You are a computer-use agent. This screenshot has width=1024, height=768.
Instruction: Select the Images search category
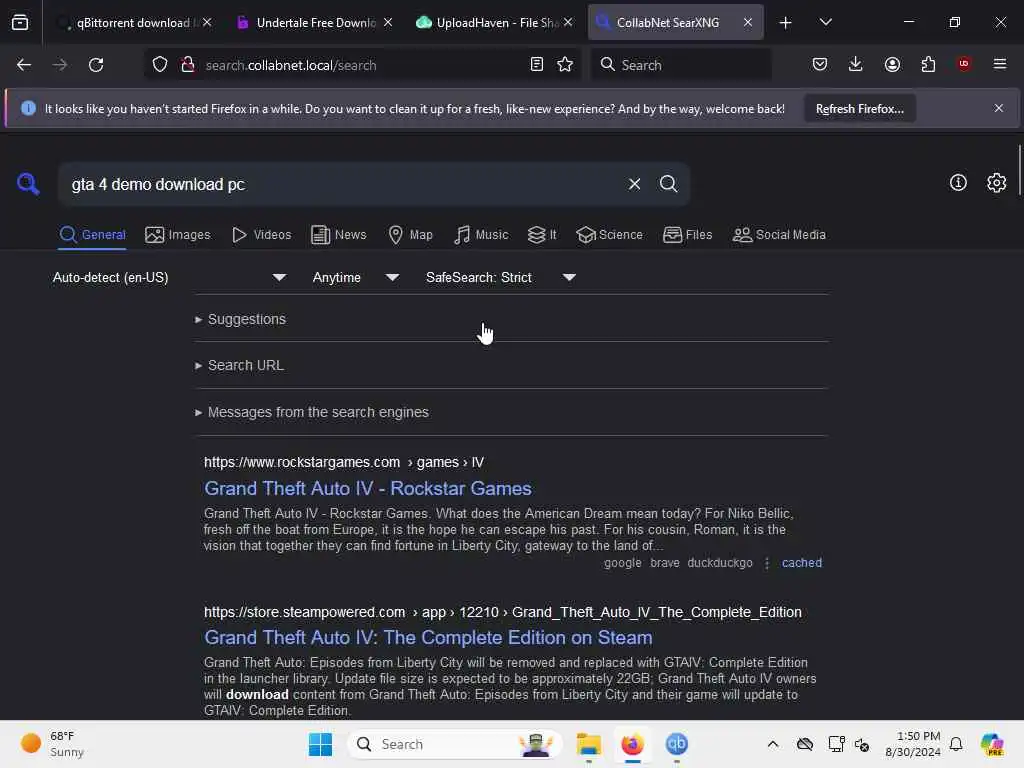(178, 234)
